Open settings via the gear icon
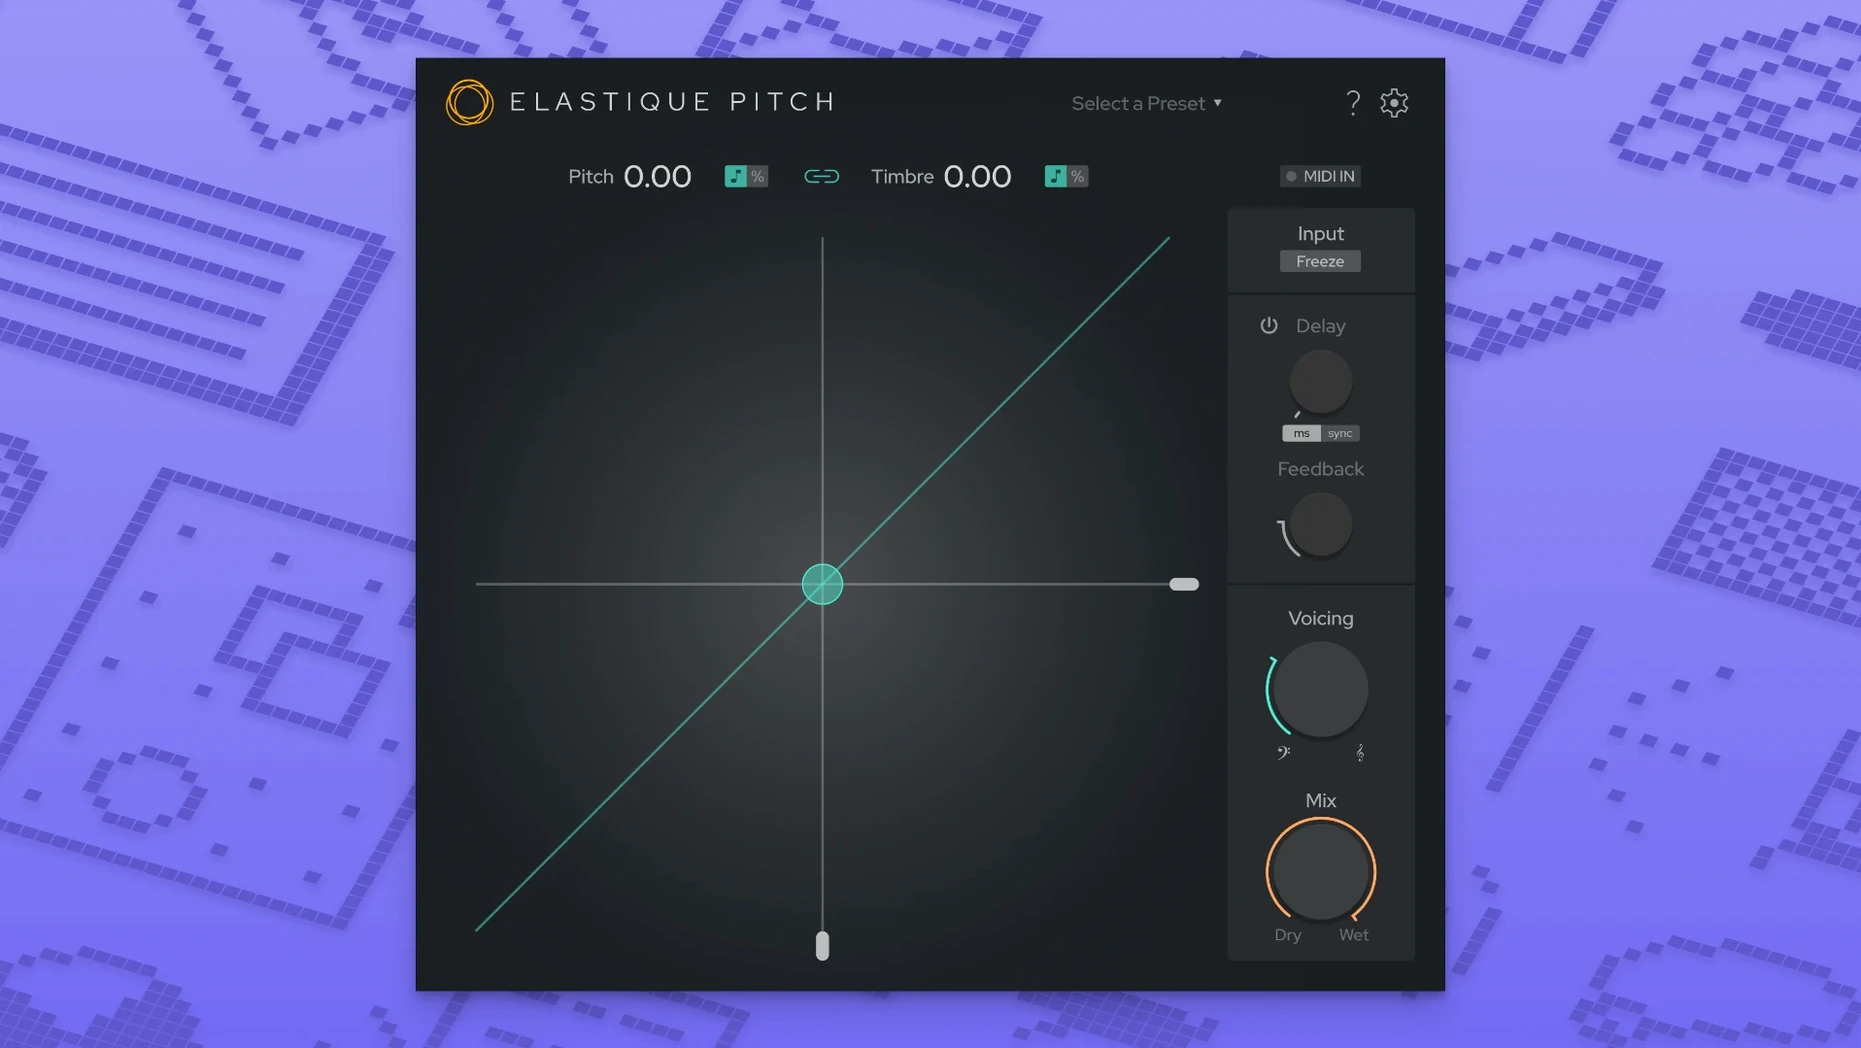Screen dimensions: 1861x1048 click(1394, 103)
